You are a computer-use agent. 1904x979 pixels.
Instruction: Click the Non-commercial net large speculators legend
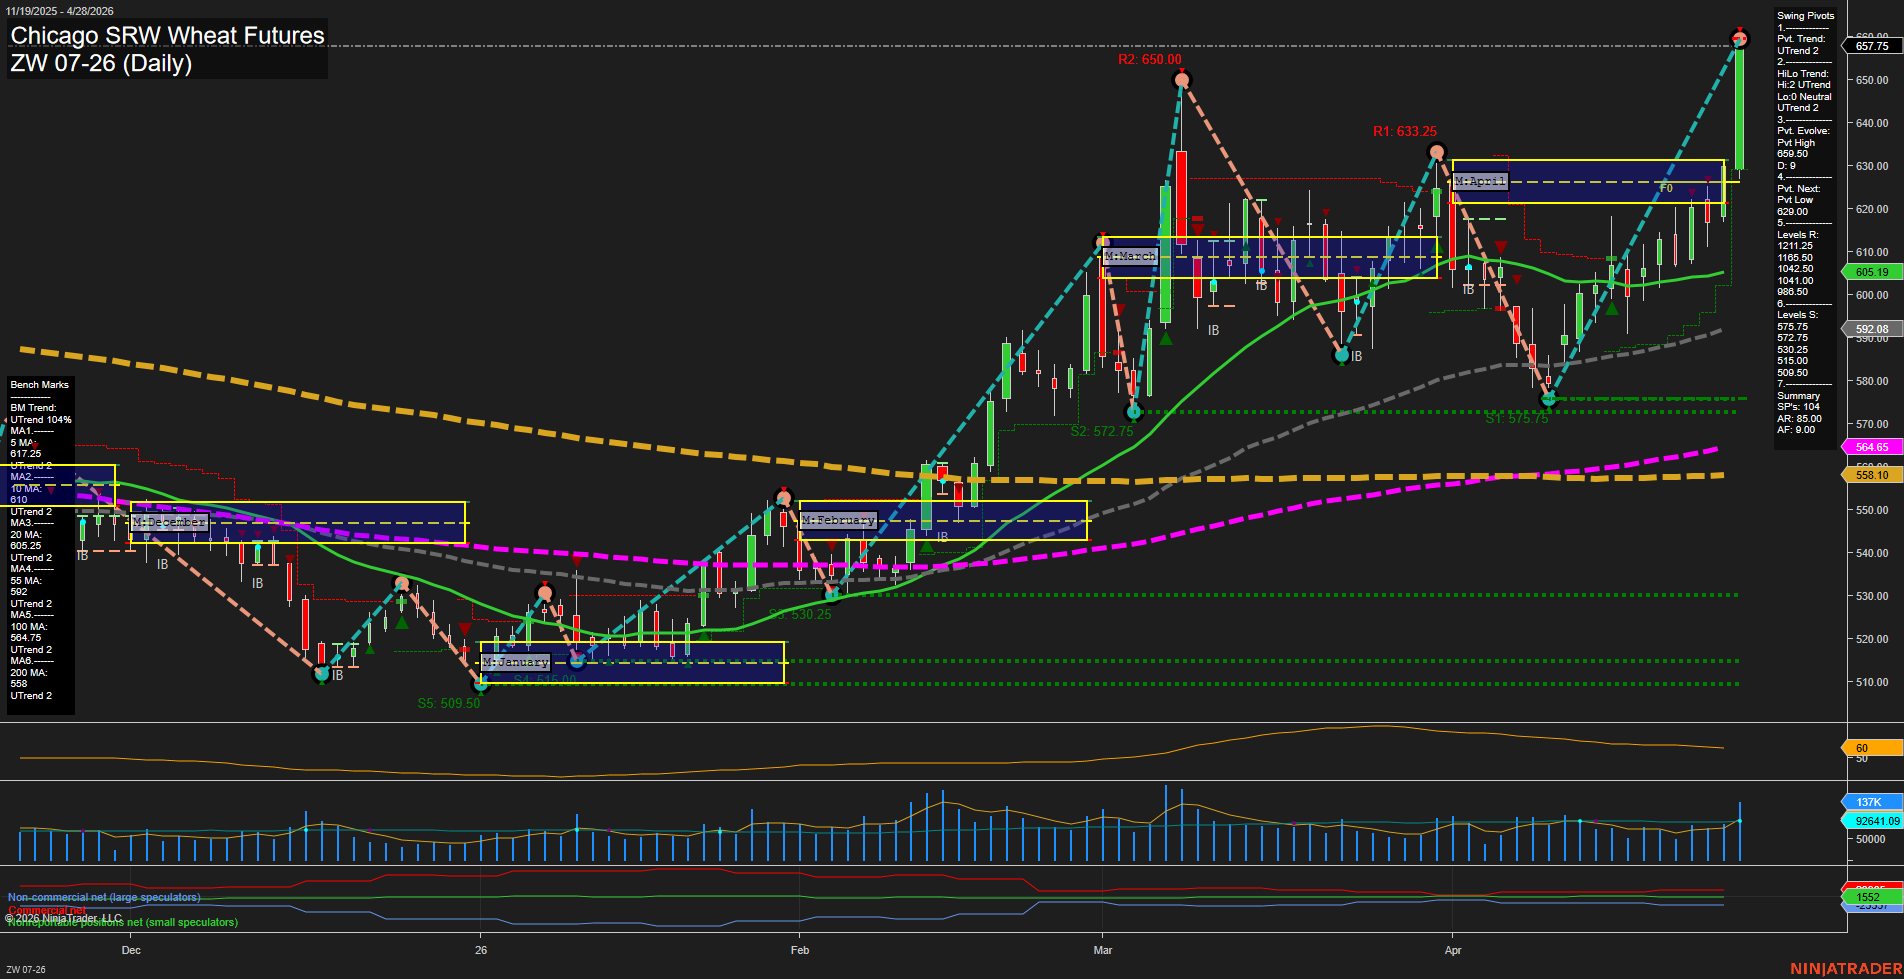(x=104, y=897)
